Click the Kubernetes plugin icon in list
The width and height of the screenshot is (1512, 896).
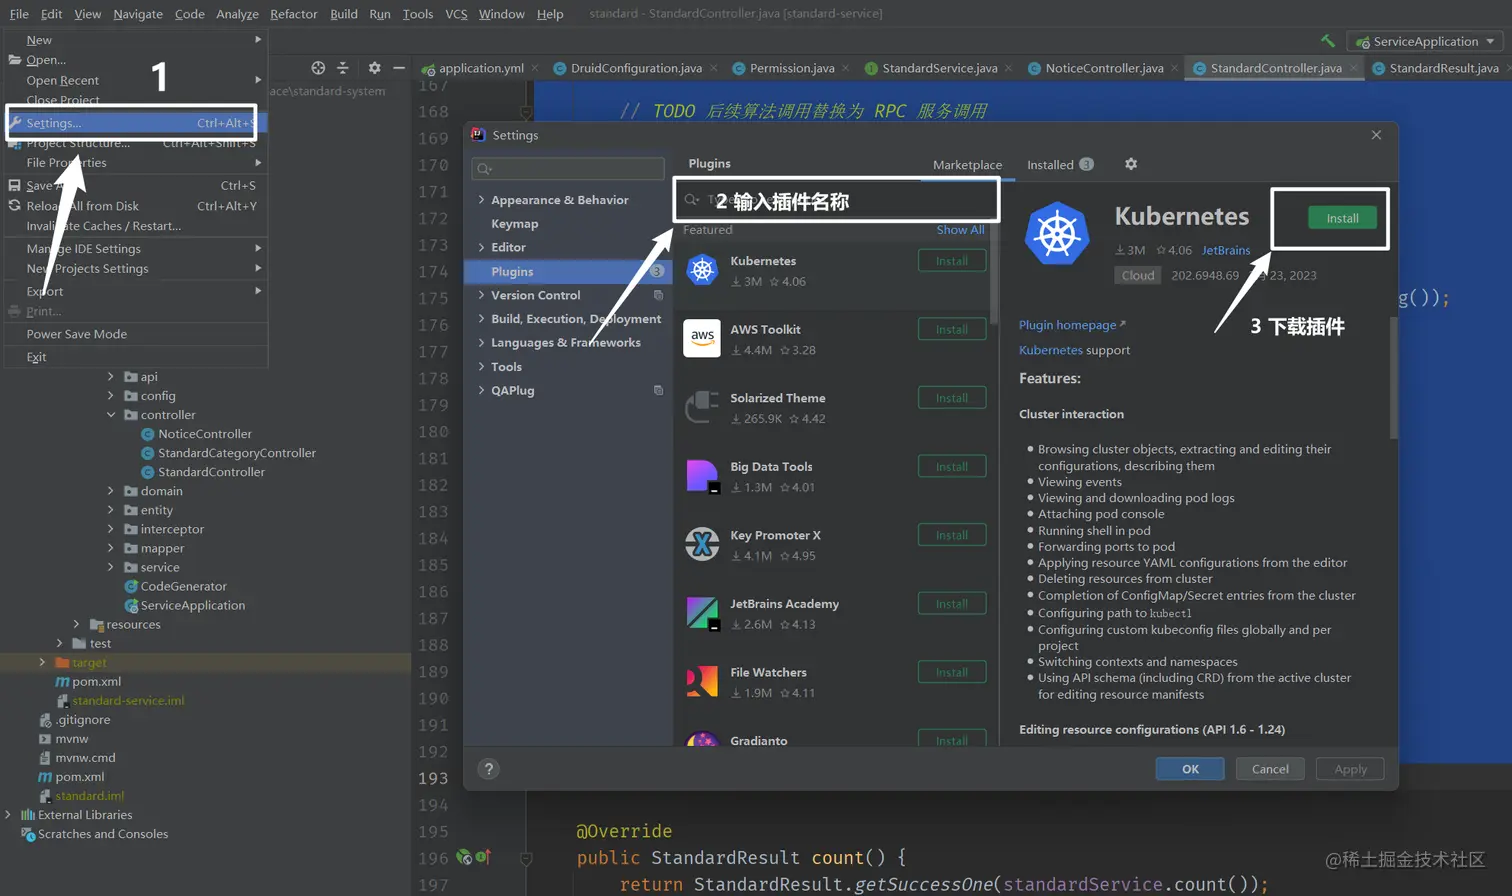coord(702,270)
